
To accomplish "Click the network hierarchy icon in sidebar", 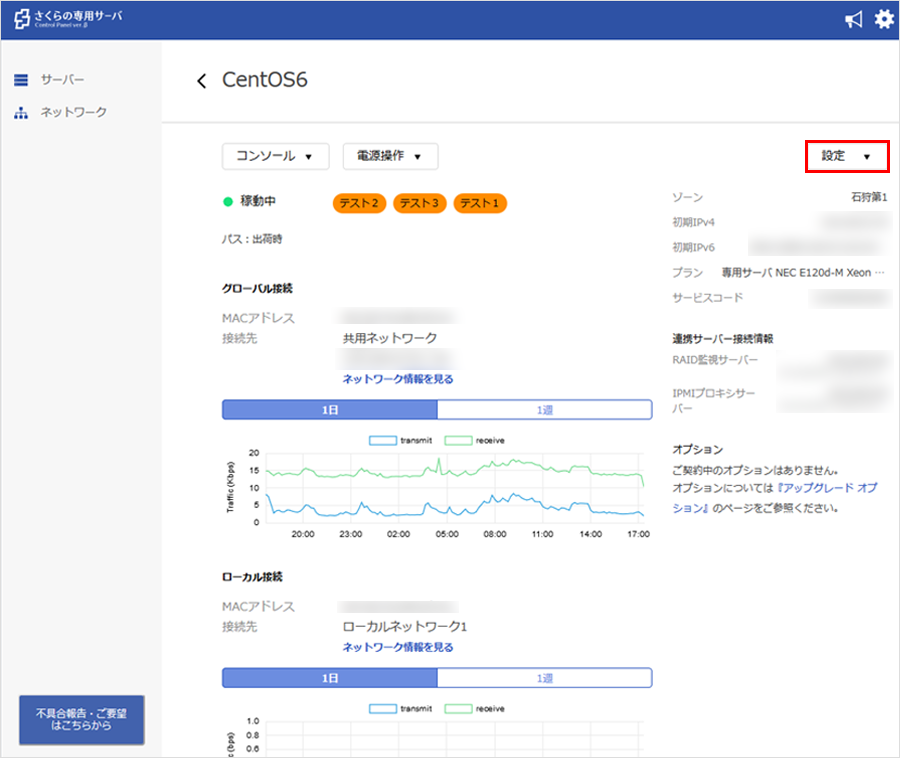I will [21, 113].
